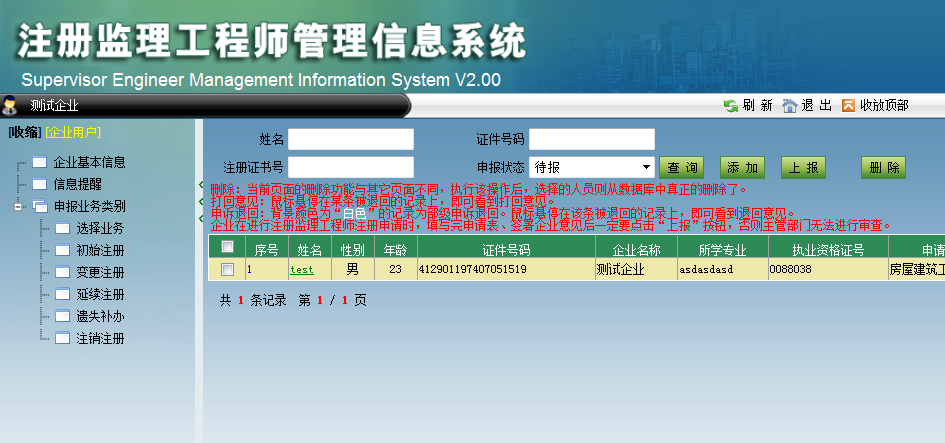This screenshot has width=945, height=443.
Task: Click the 姓名 input field
Action: pos(351,139)
